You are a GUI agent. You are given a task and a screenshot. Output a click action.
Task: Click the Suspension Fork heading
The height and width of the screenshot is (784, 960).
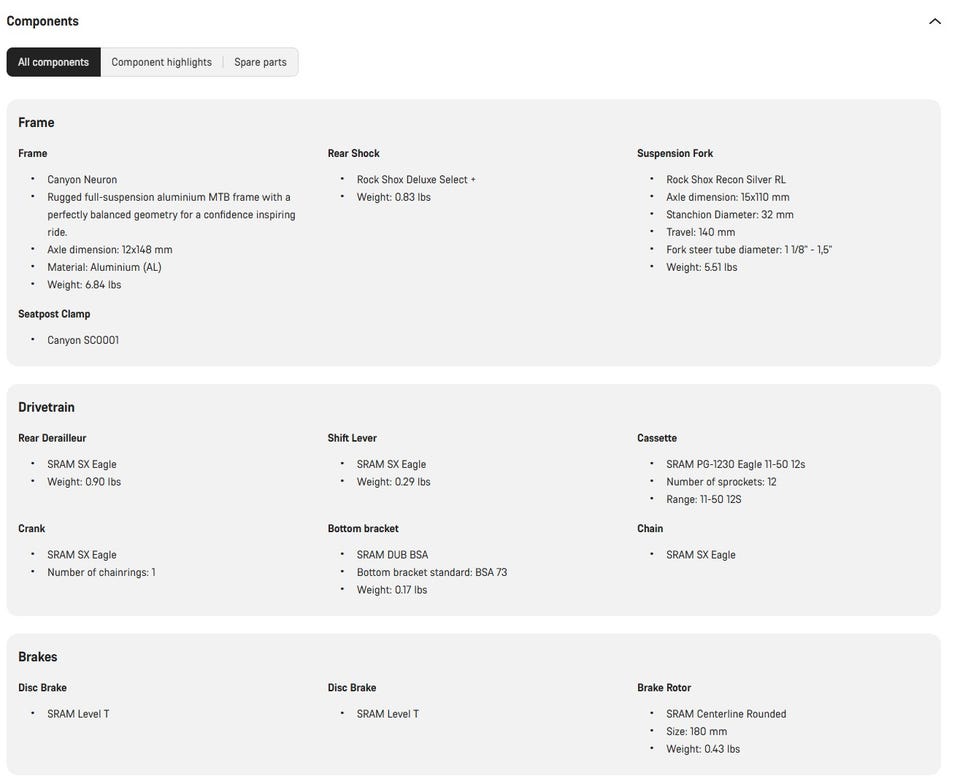[x=675, y=153]
